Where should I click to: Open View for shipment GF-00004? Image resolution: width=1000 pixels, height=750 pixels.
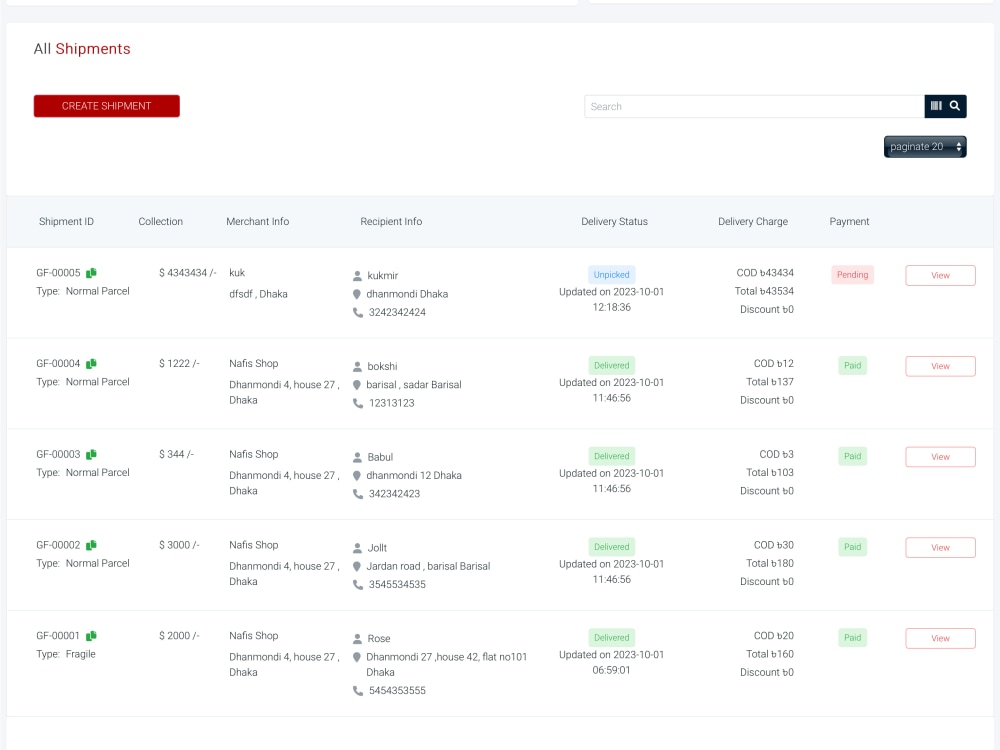(940, 366)
